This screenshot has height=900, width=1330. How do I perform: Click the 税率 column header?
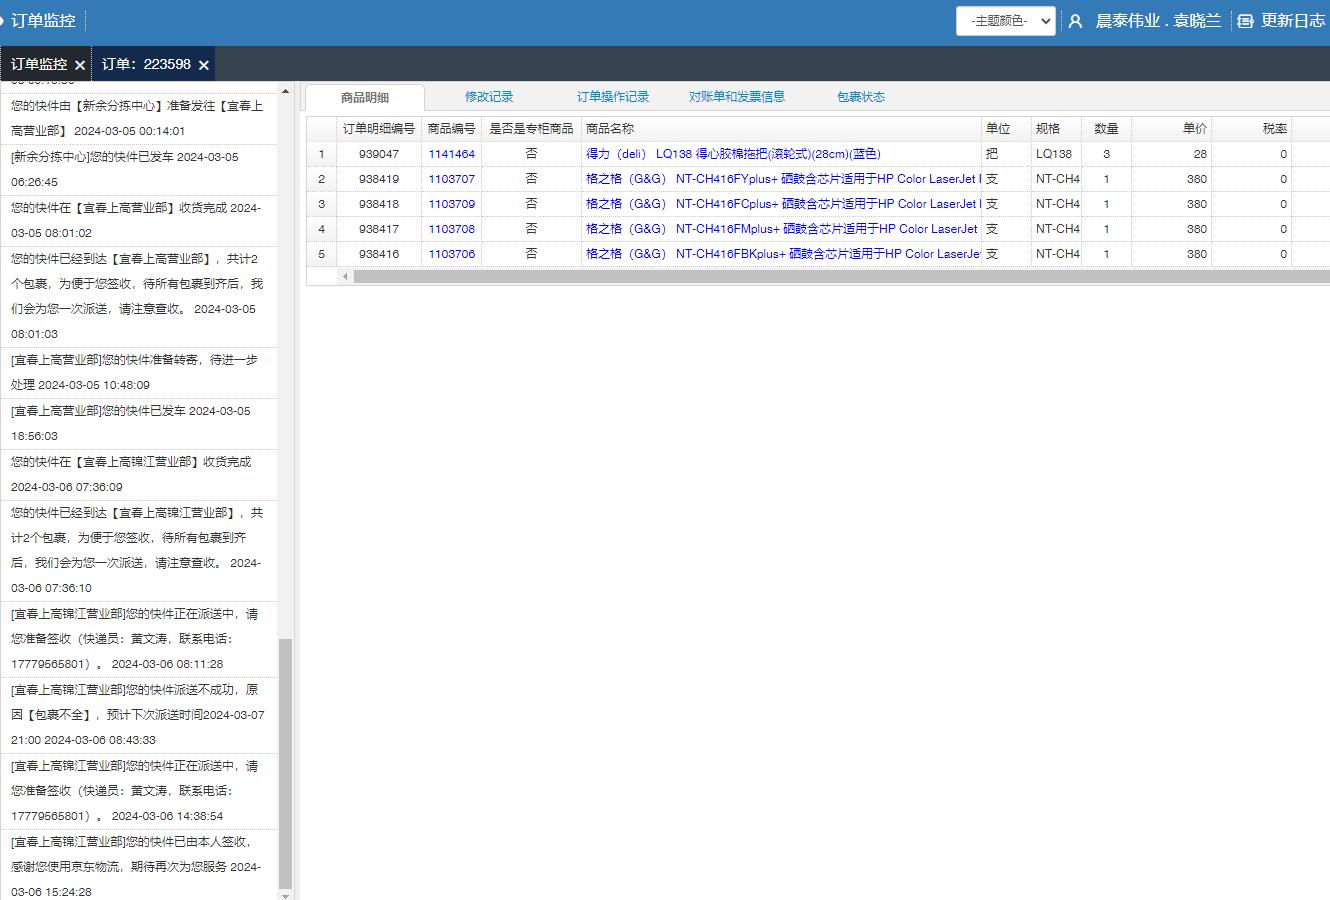coord(1251,129)
